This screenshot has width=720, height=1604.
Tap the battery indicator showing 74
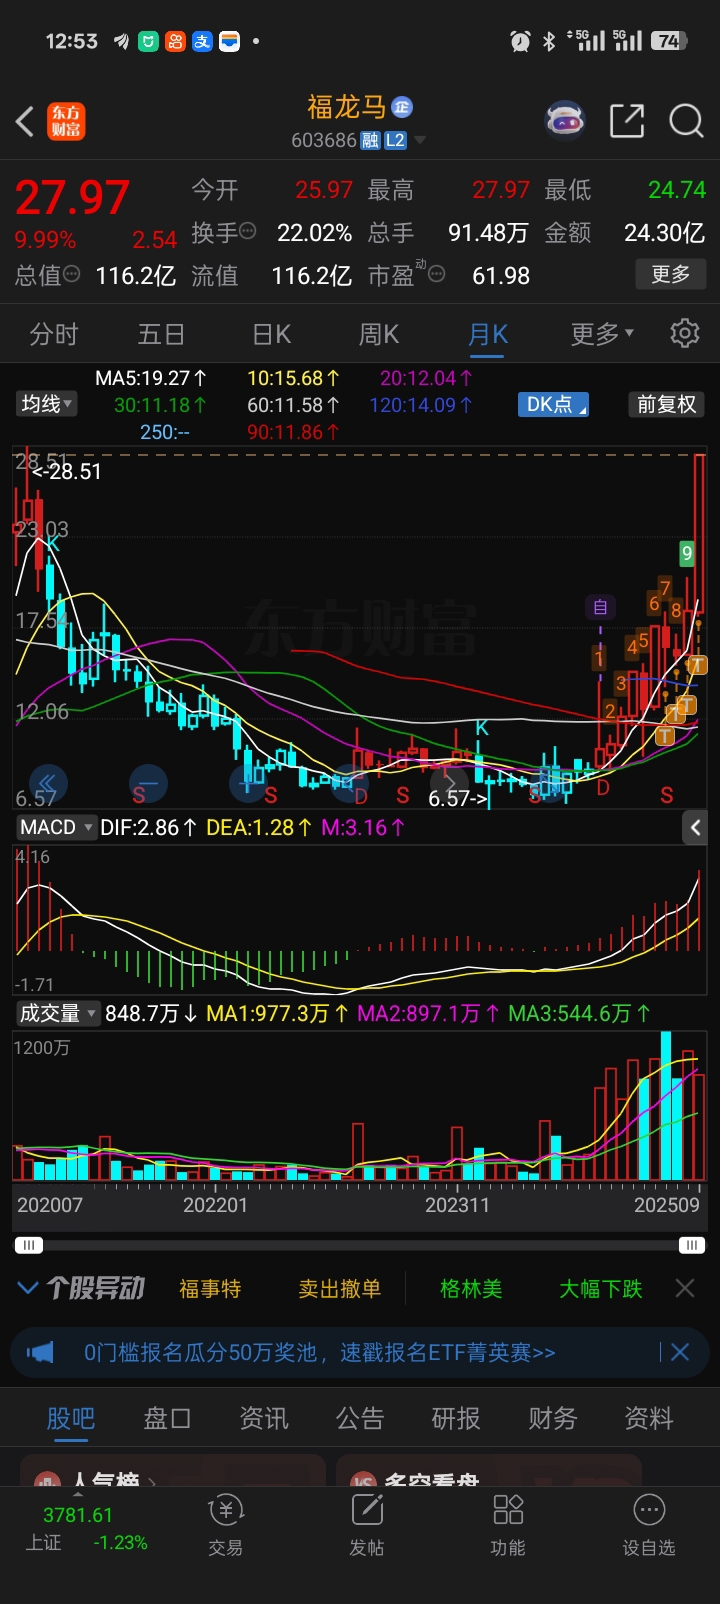(x=669, y=41)
